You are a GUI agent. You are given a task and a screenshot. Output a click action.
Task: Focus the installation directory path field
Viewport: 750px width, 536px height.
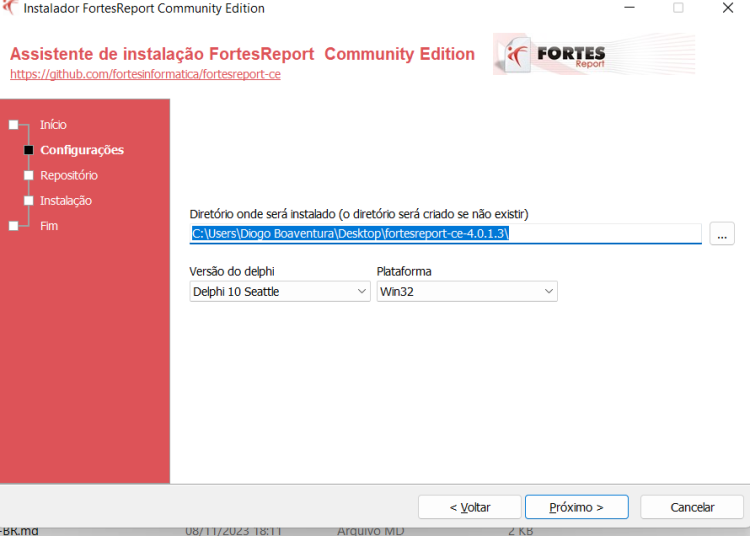click(445, 234)
